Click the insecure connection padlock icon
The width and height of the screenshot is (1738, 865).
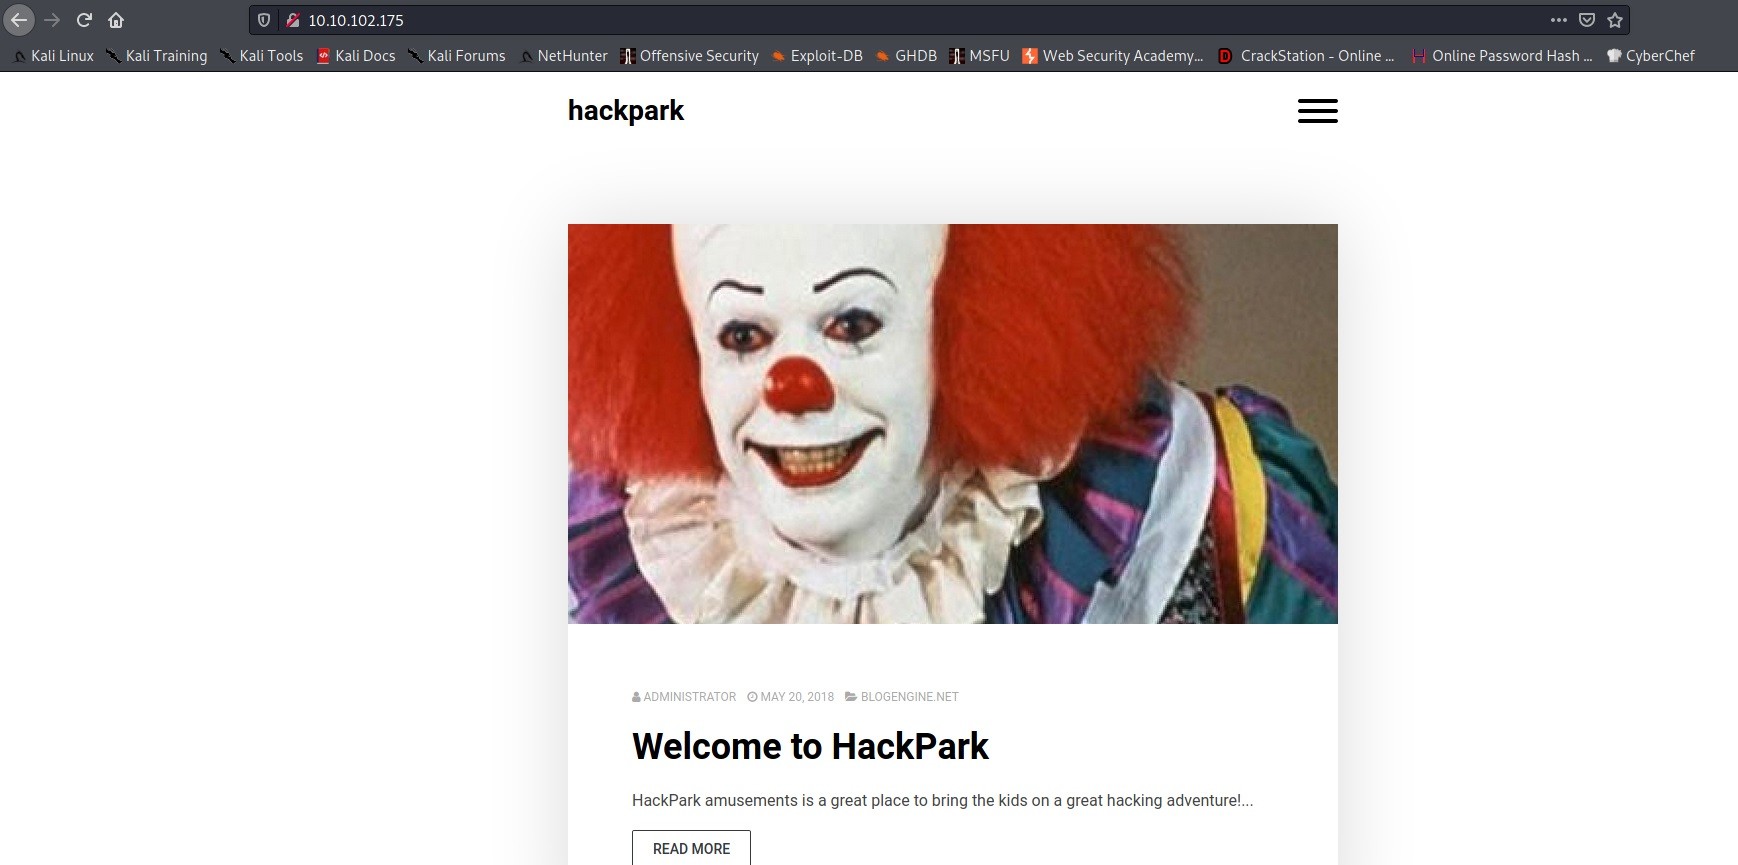pos(292,20)
